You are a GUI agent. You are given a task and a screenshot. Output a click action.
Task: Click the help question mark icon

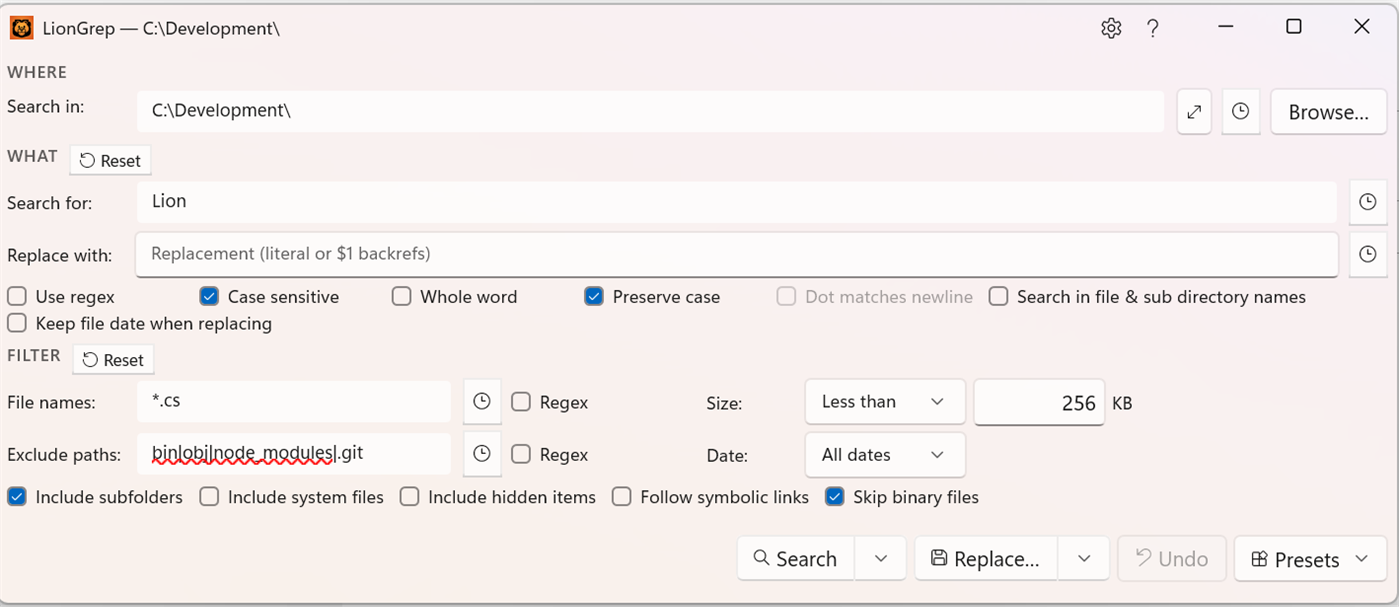pyautogui.click(x=1153, y=28)
